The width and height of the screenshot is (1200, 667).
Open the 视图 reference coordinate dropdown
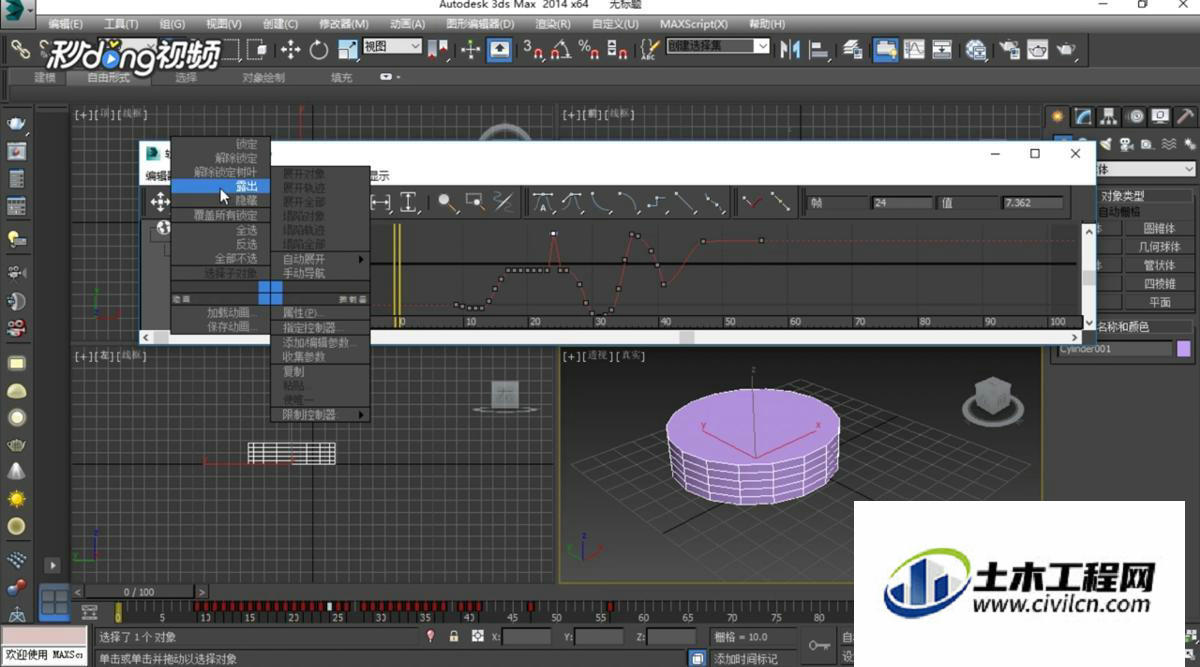click(x=392, y=46)
